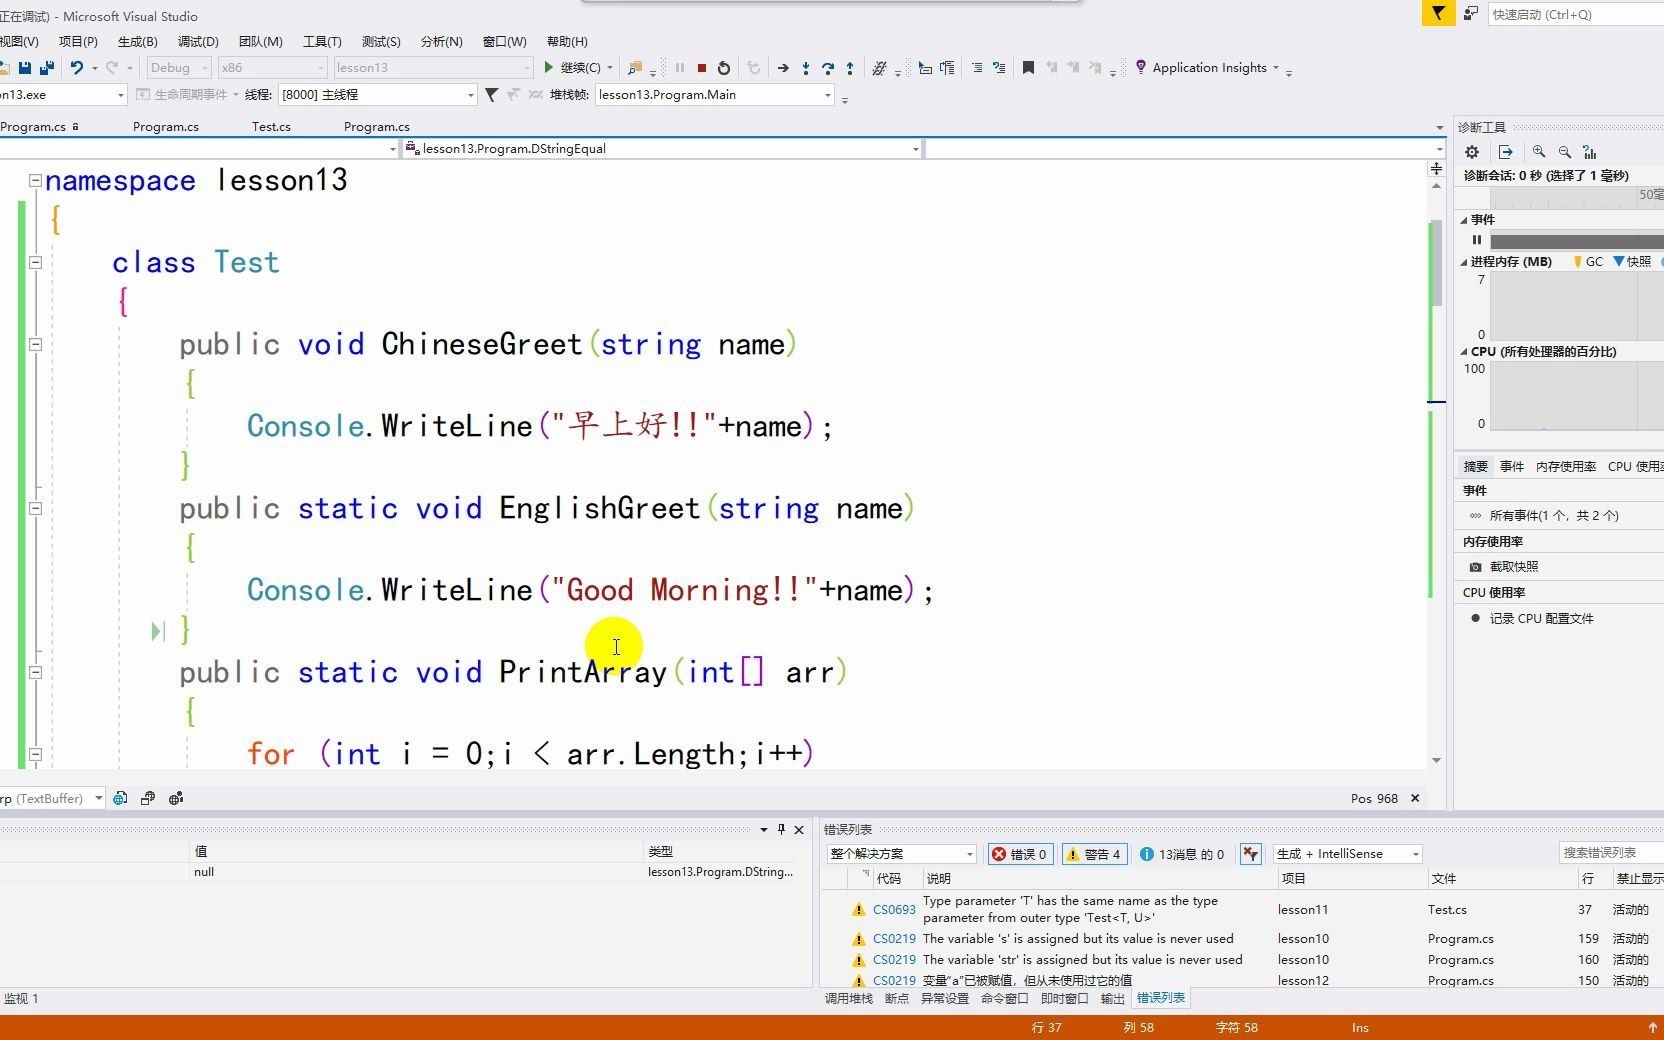
Task: Switch to the 输出 tab
Action: [1112, 999]
